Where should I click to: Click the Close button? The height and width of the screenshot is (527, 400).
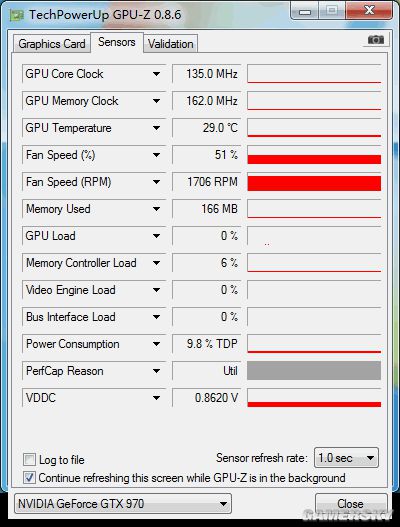350,503
